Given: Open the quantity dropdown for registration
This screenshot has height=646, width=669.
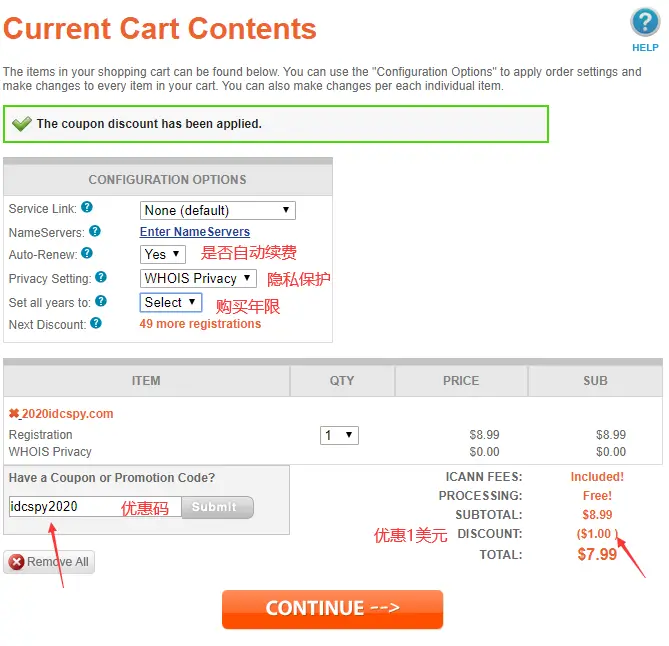Looking at the screenshot, I should [x=339, y=435].
